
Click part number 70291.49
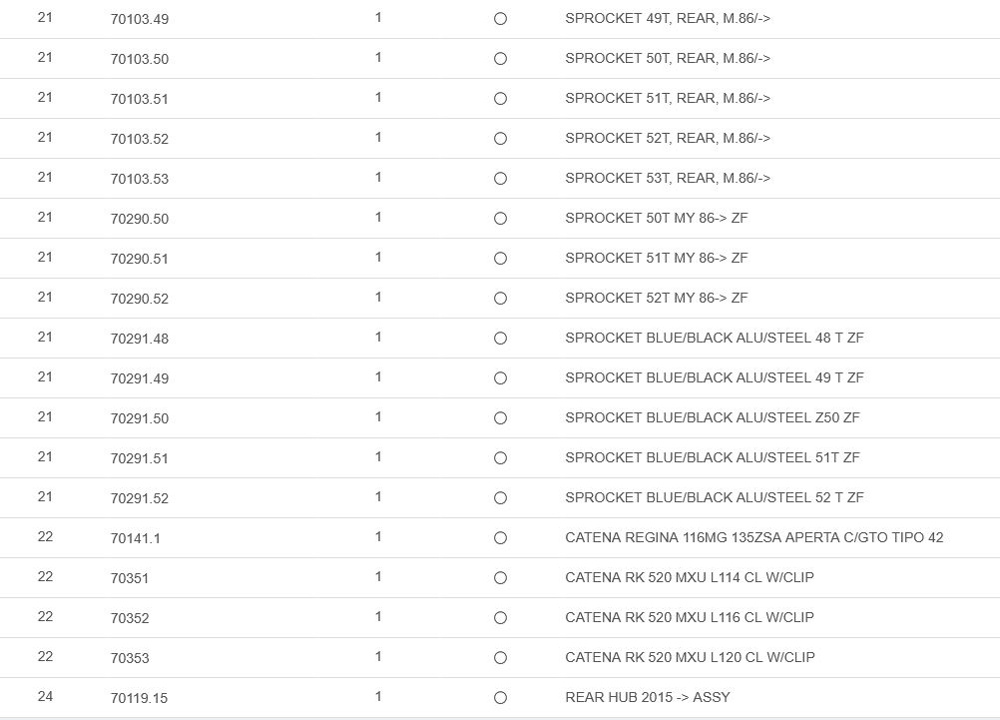point(139,378)
